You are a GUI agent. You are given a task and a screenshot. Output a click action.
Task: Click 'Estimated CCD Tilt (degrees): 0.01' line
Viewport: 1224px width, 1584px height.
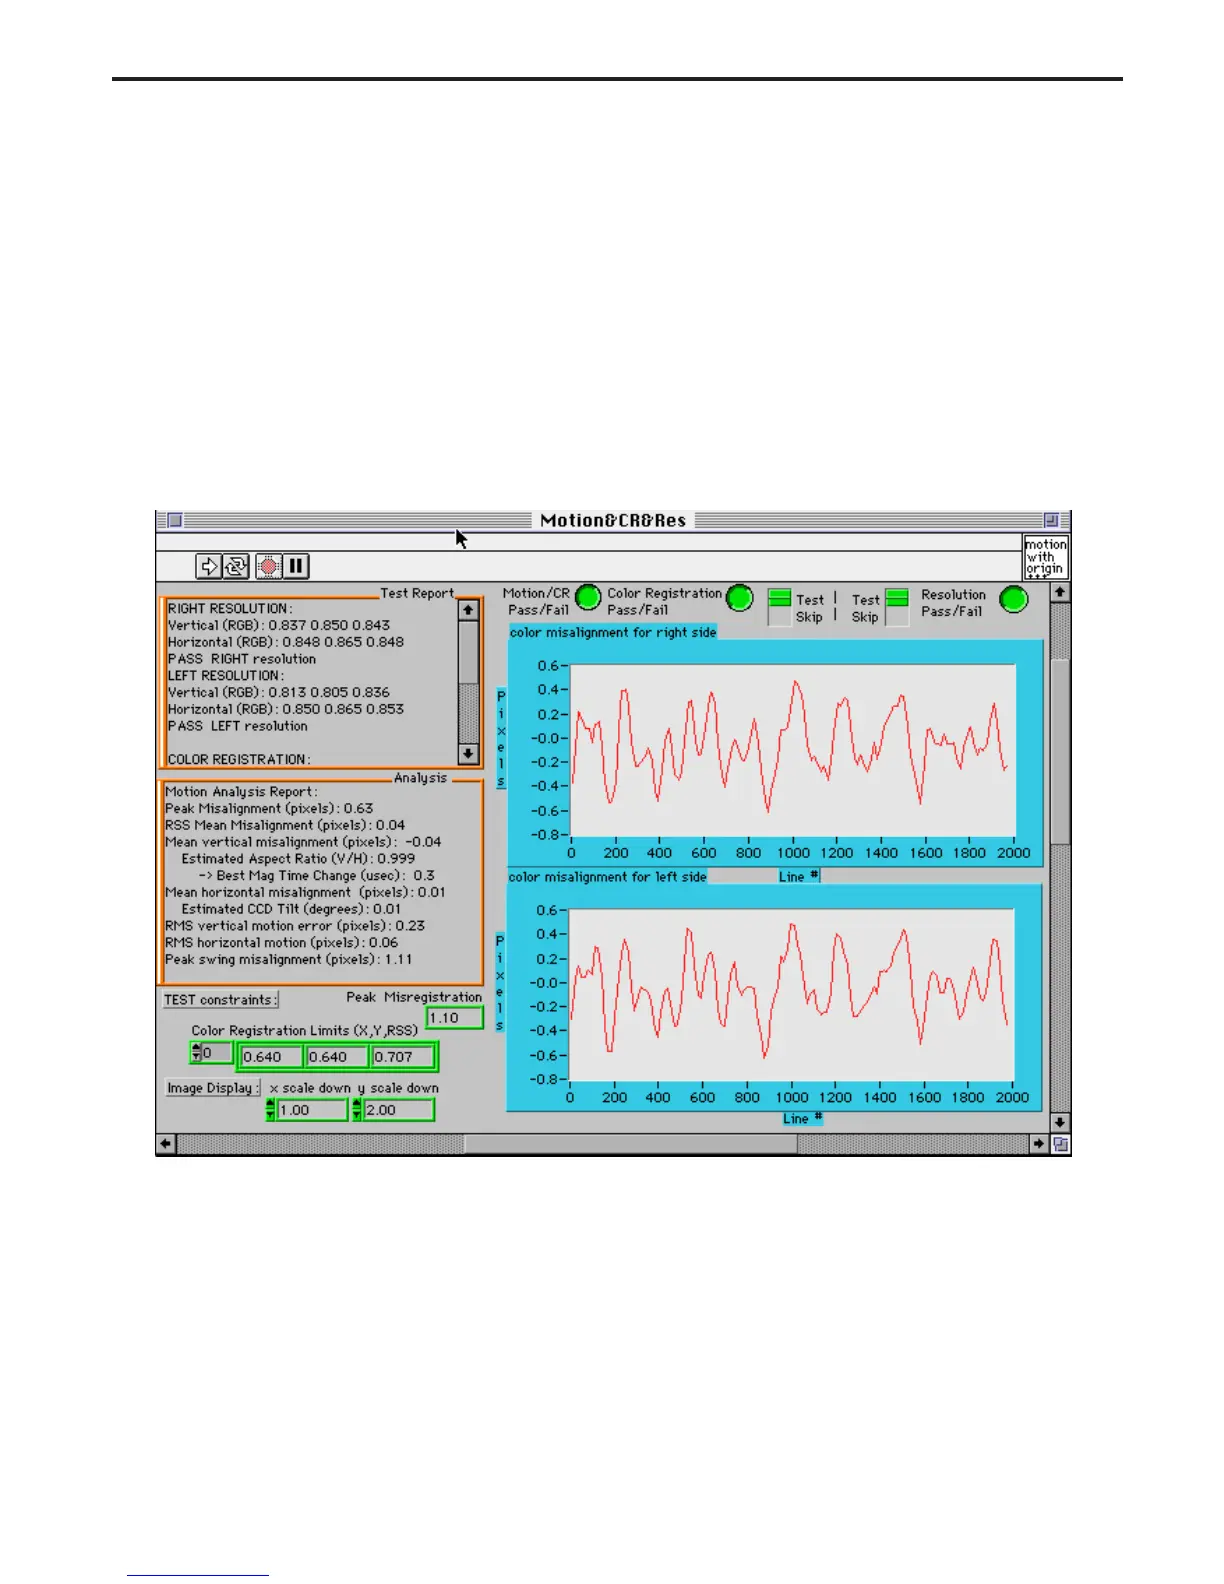pos(291,909)
